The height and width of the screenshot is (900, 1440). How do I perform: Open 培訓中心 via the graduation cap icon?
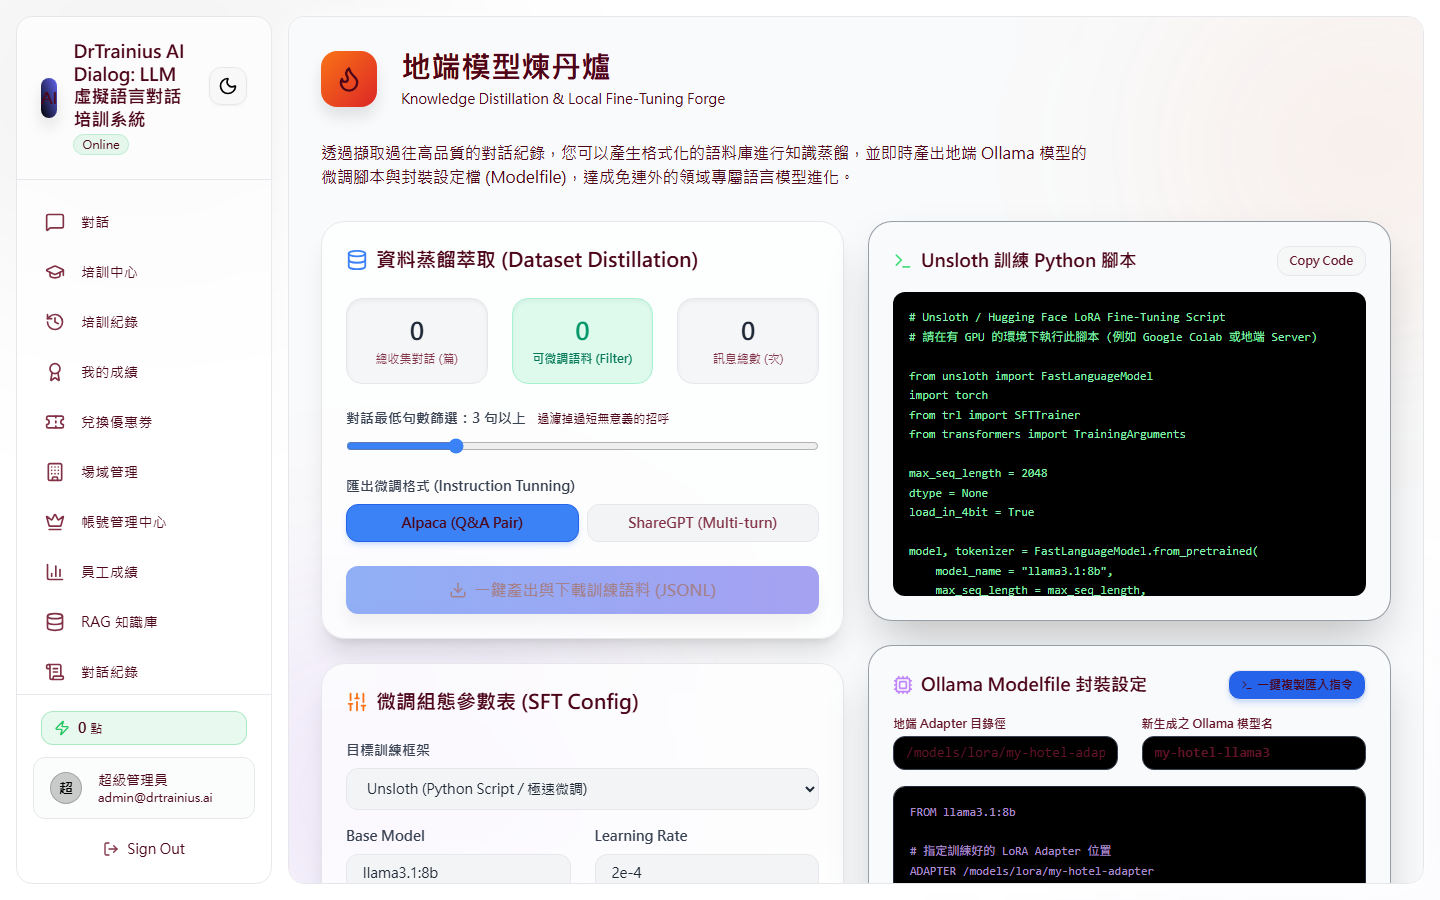pyautogui.click(x=55, y=271)
